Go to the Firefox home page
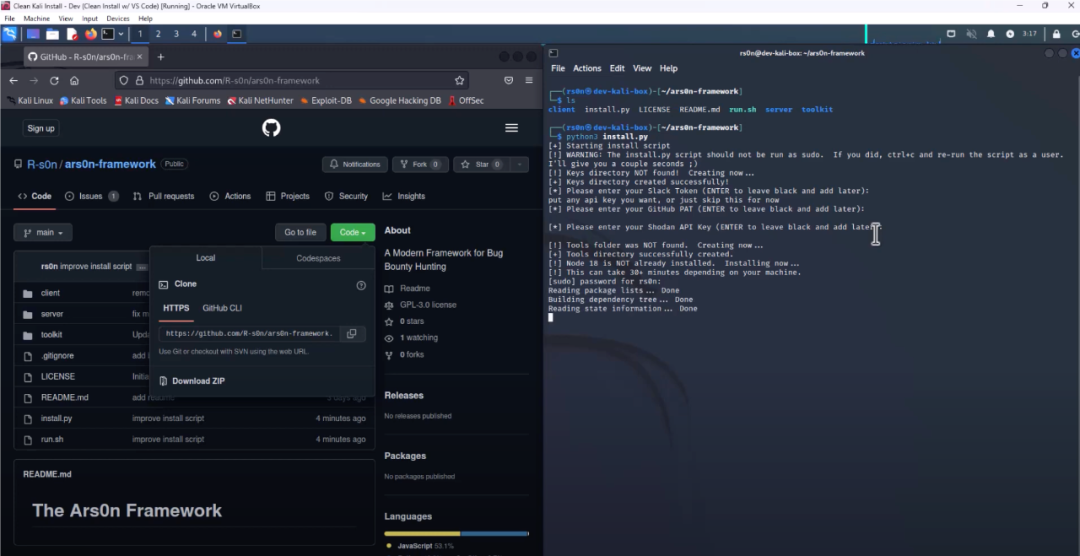1080x556 pixels. click(74, 81)
